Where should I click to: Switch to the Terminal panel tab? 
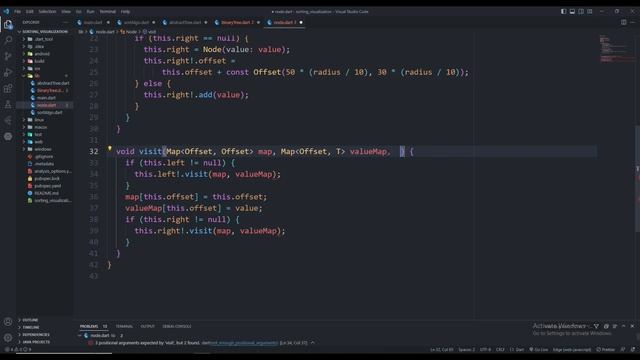124,326
